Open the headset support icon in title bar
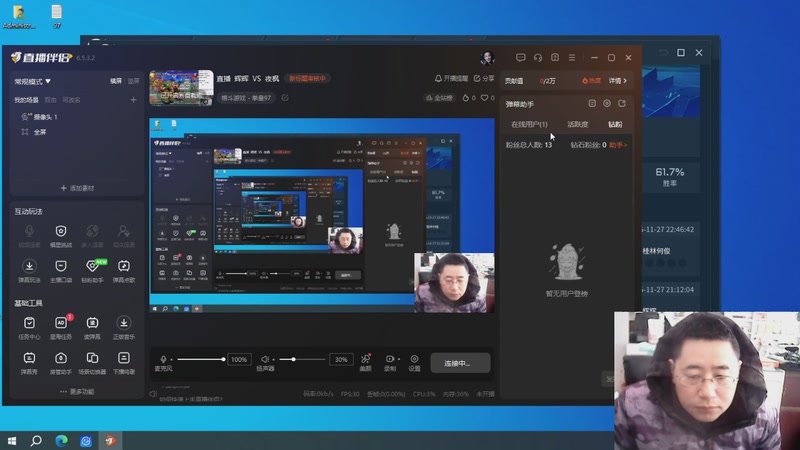 click(x=538, y=58)
